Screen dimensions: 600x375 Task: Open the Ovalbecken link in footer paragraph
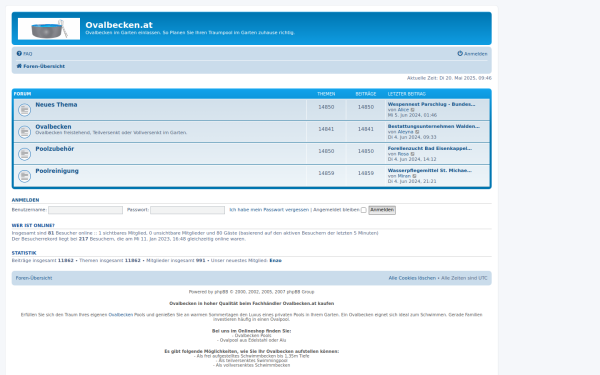[x=121, y=315]
